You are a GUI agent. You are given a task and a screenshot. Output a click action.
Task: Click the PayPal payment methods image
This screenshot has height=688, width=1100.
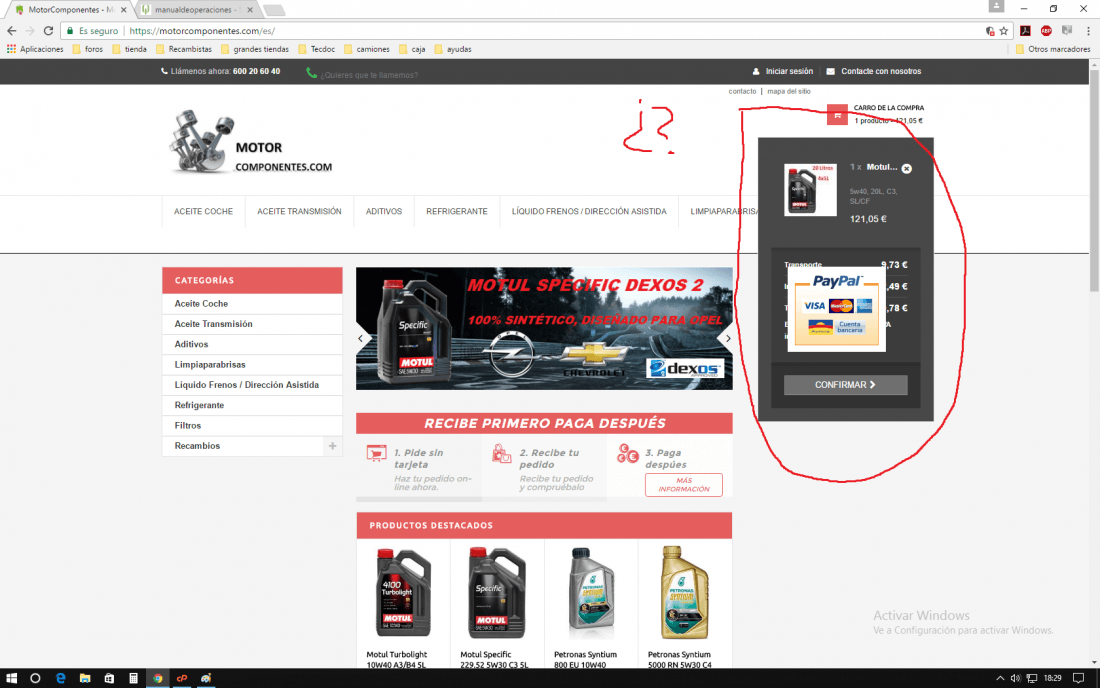836,309
